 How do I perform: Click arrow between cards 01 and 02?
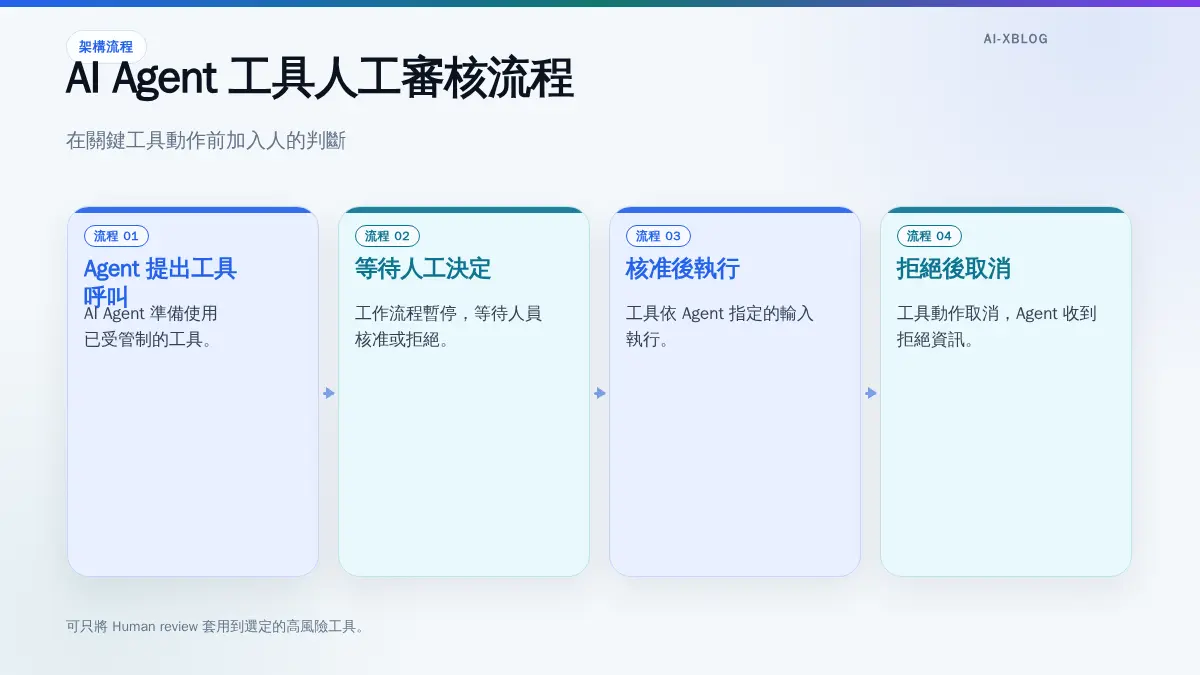pos(329,393)
